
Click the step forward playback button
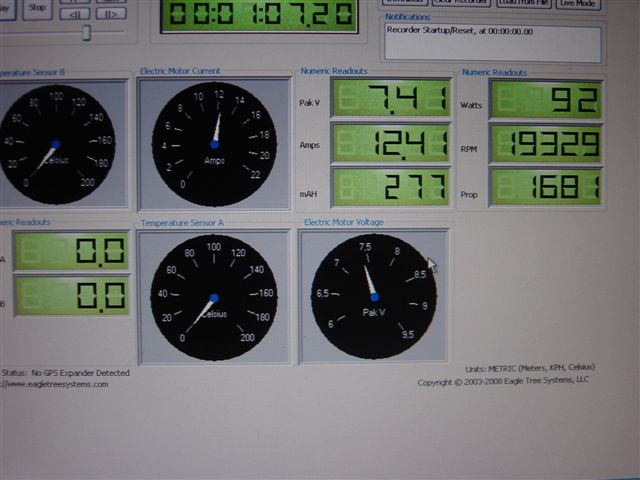pos(110,14)
